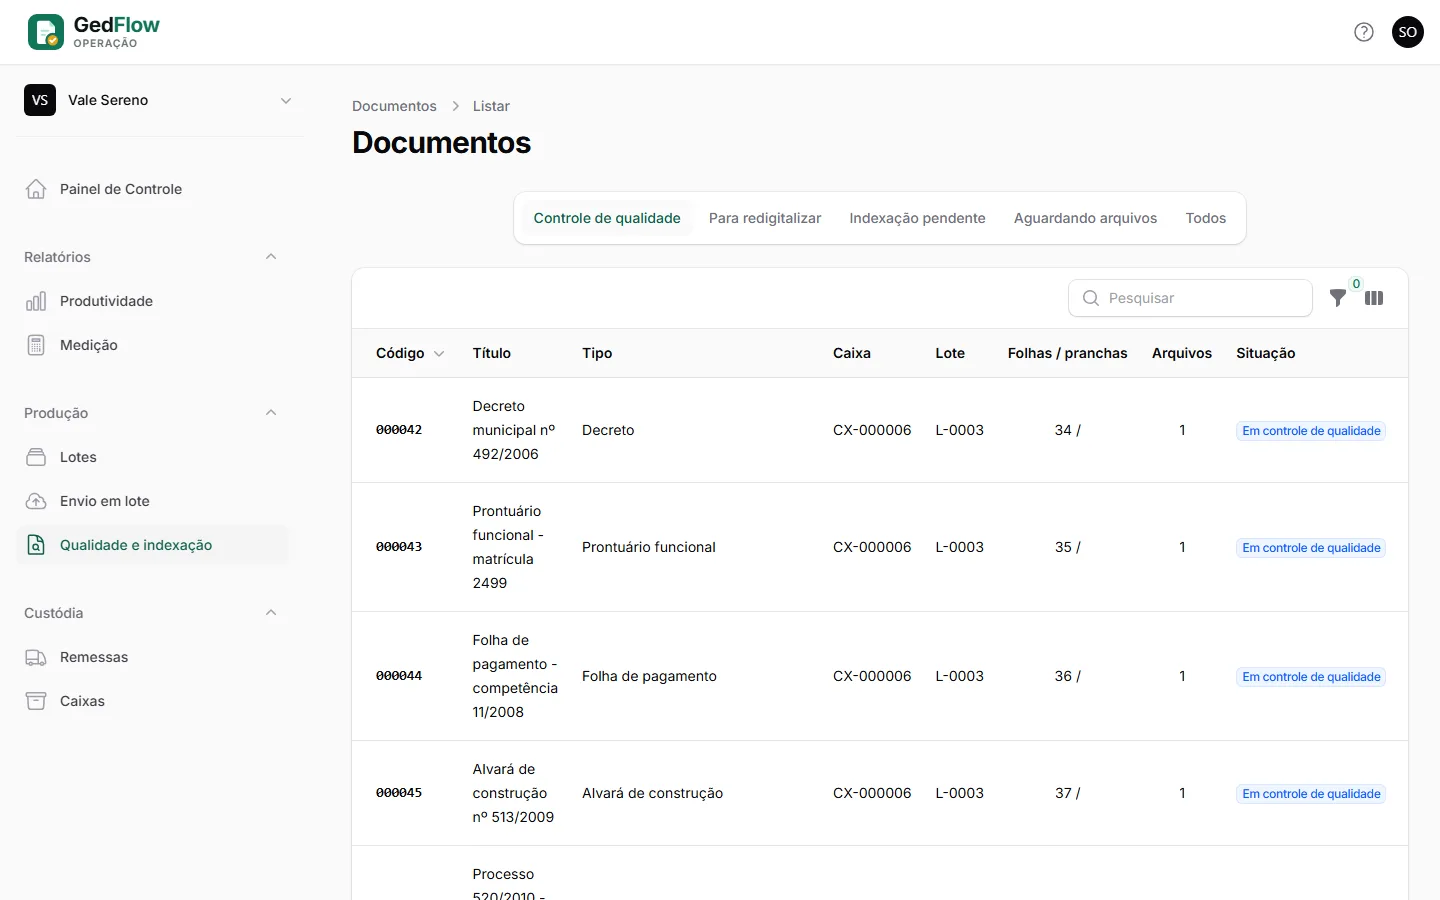
Task: Click the Envio em lote upload icon
Action: [36, 501]
